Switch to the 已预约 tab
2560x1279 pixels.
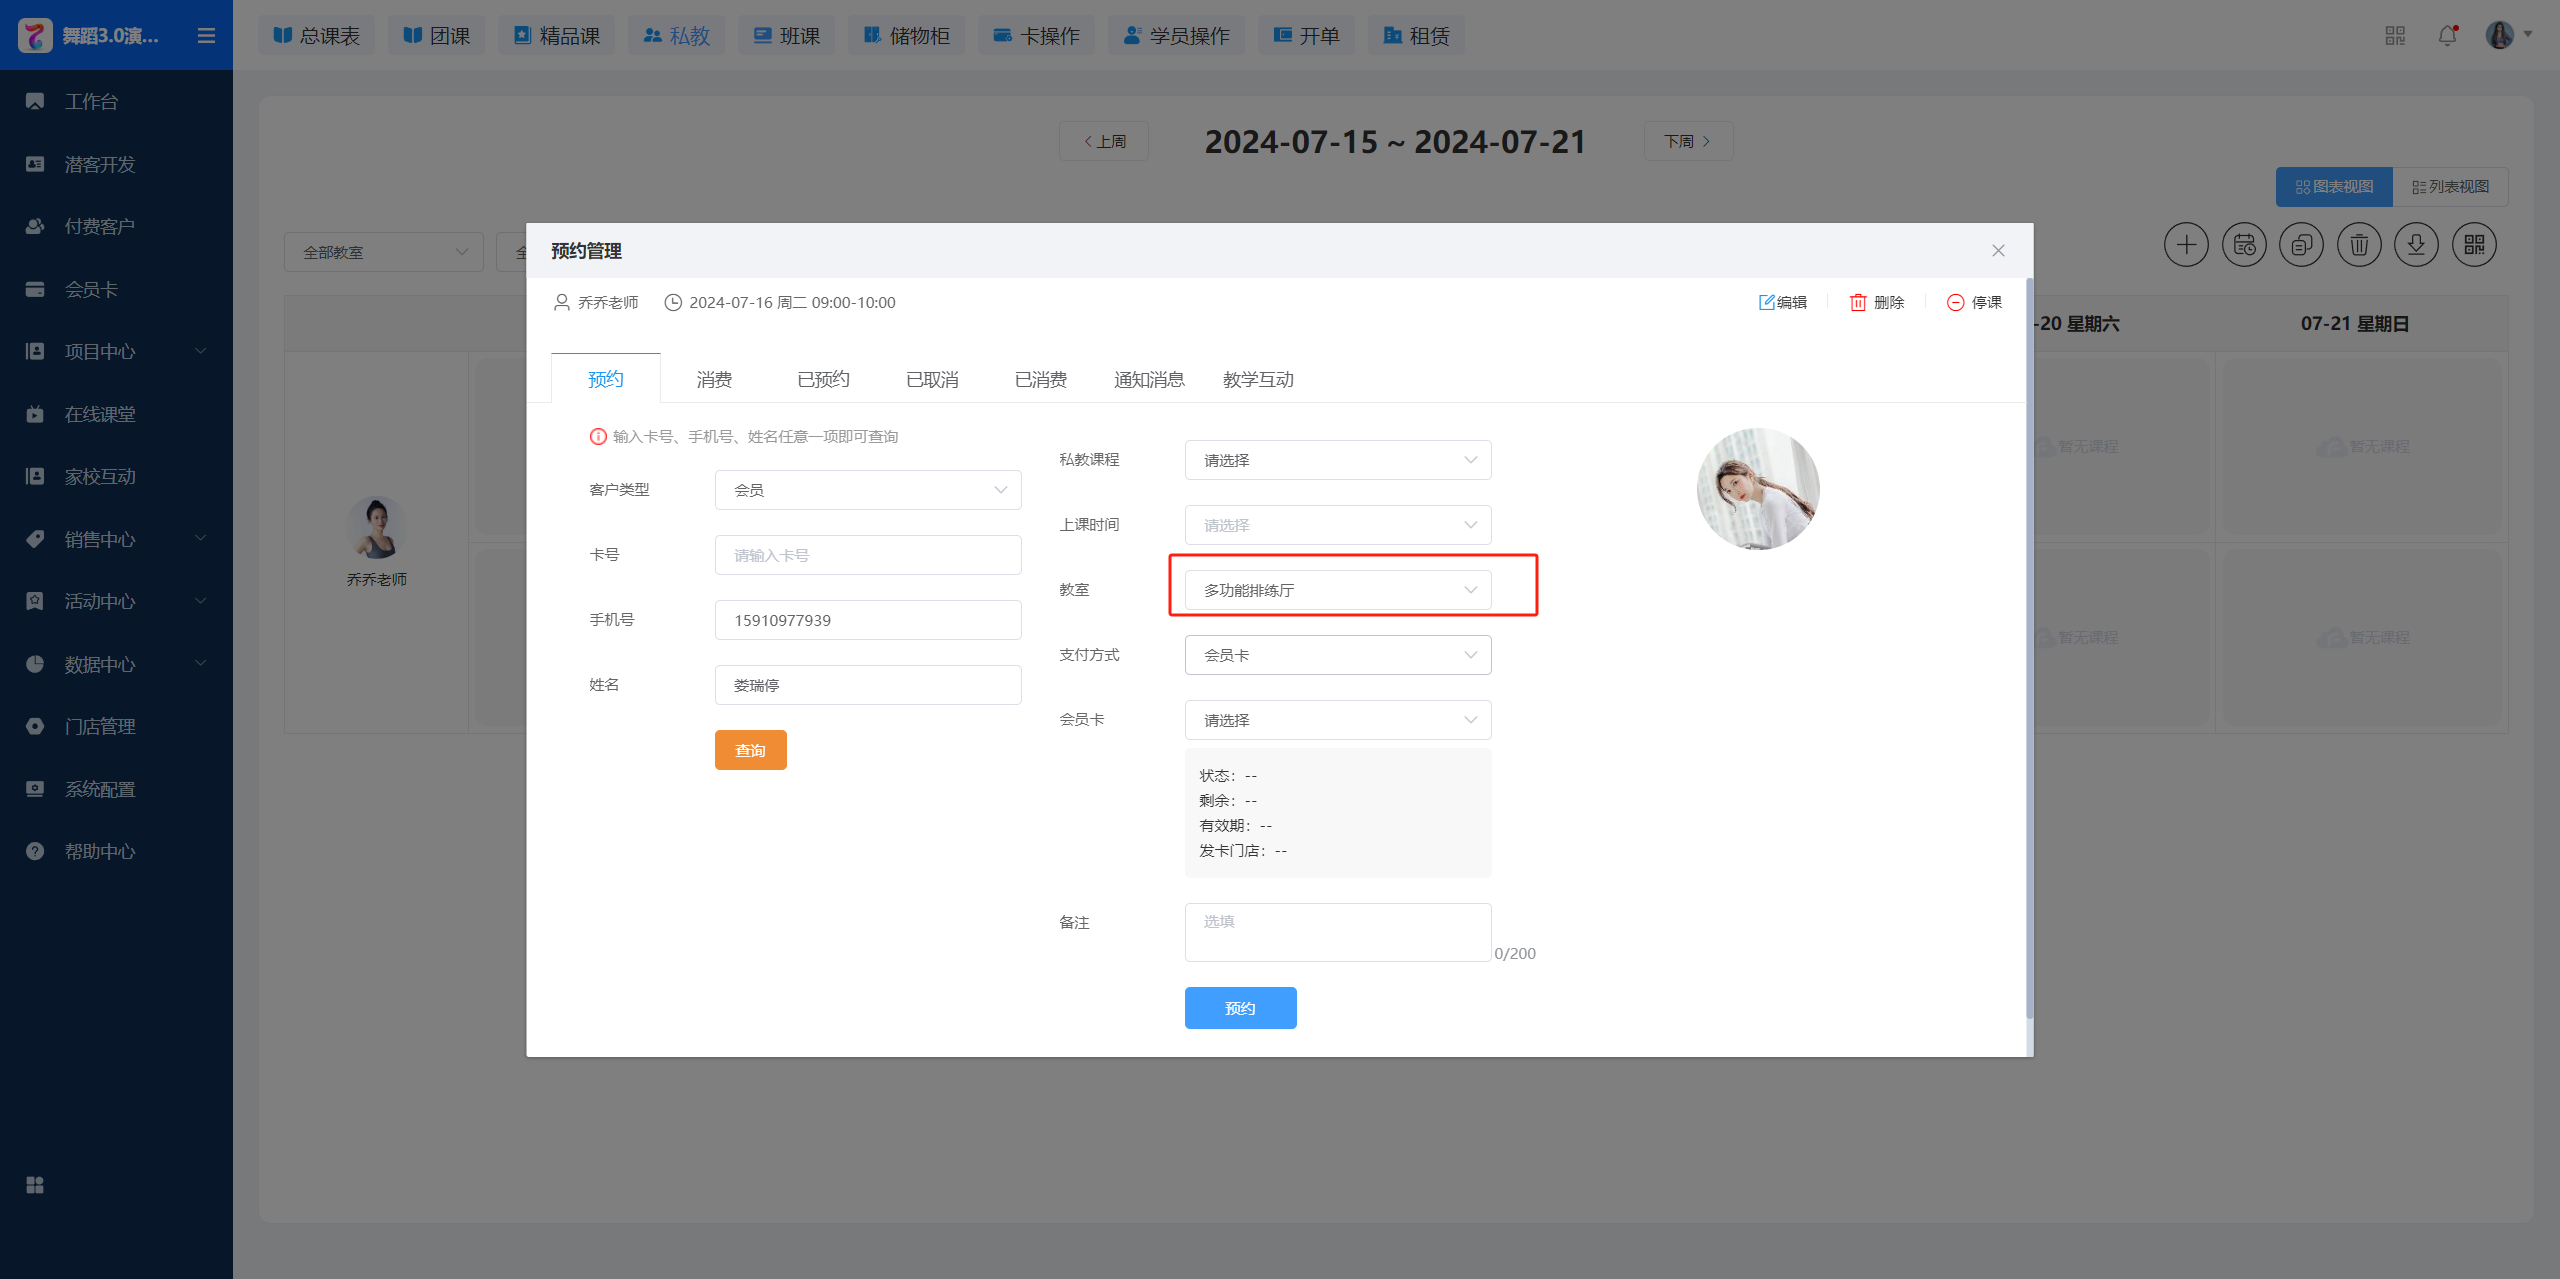pos(823,380)
